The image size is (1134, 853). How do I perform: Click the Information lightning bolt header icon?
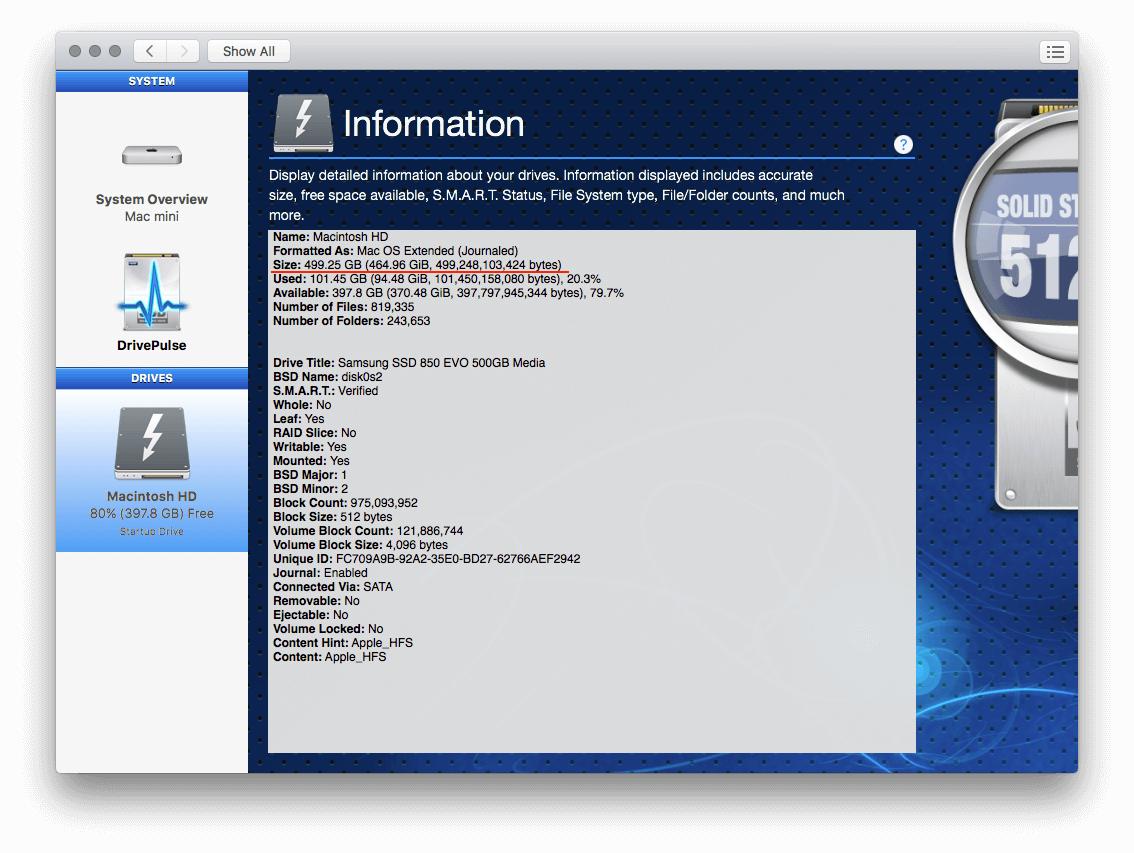302,122
